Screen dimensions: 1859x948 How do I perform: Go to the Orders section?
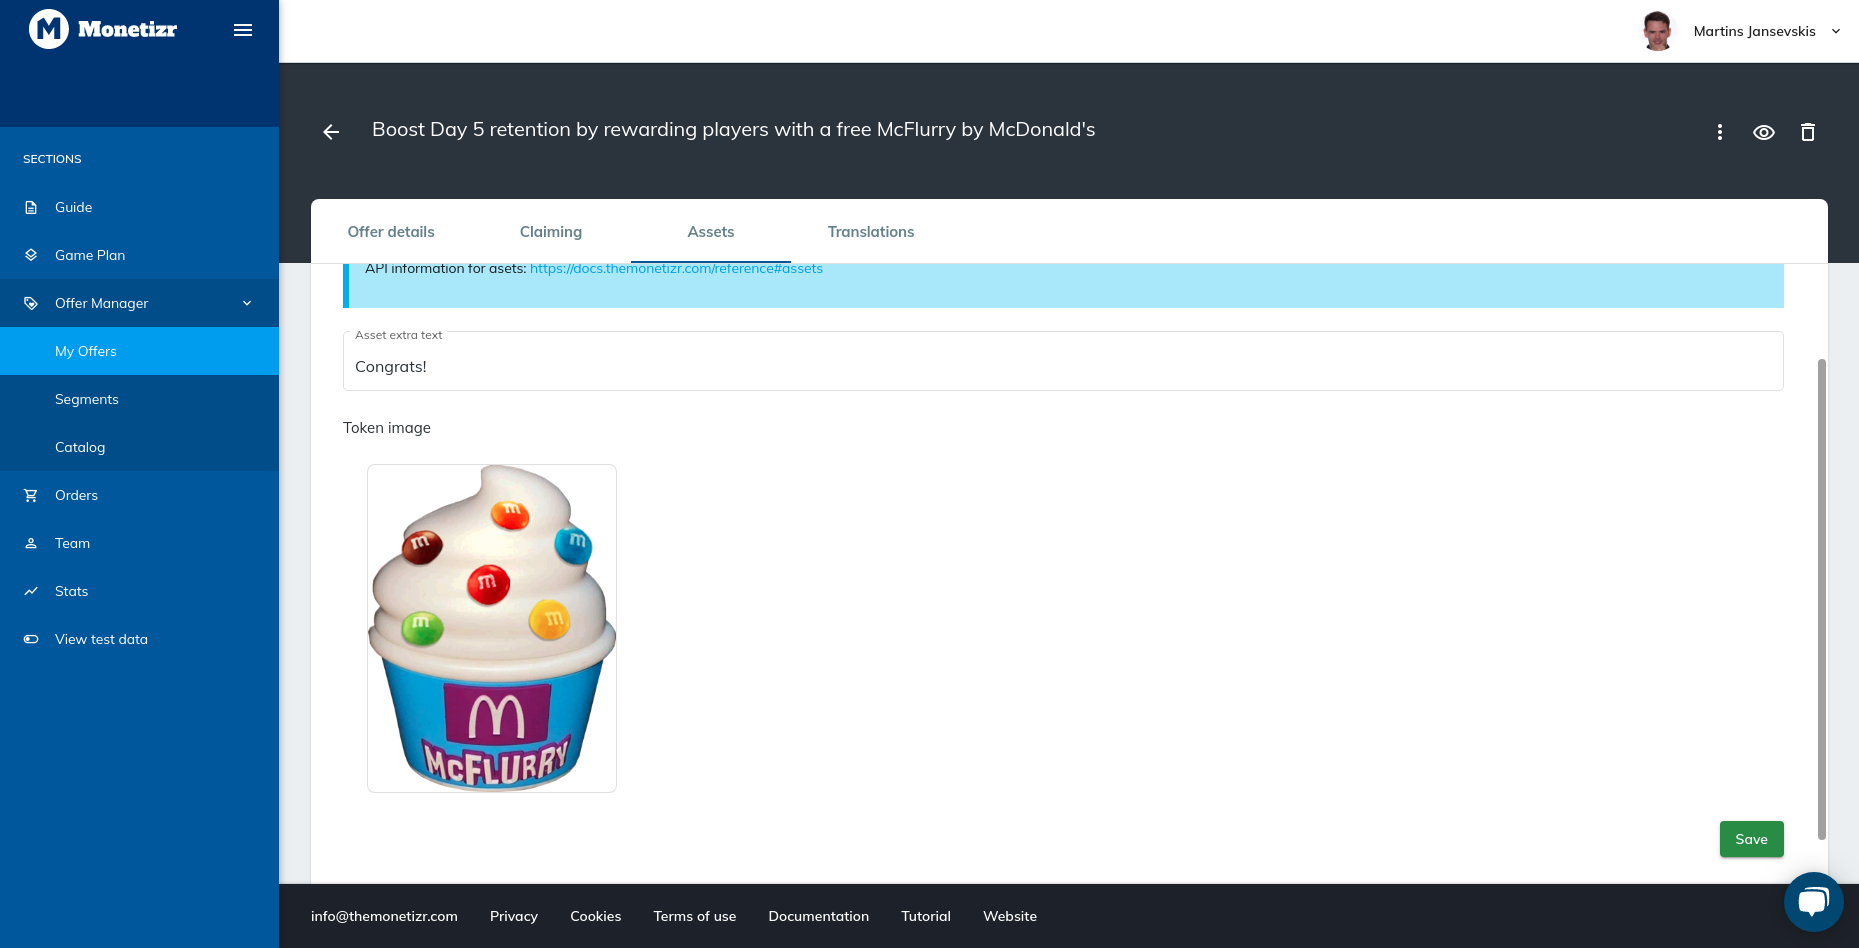tap(139, 495)
